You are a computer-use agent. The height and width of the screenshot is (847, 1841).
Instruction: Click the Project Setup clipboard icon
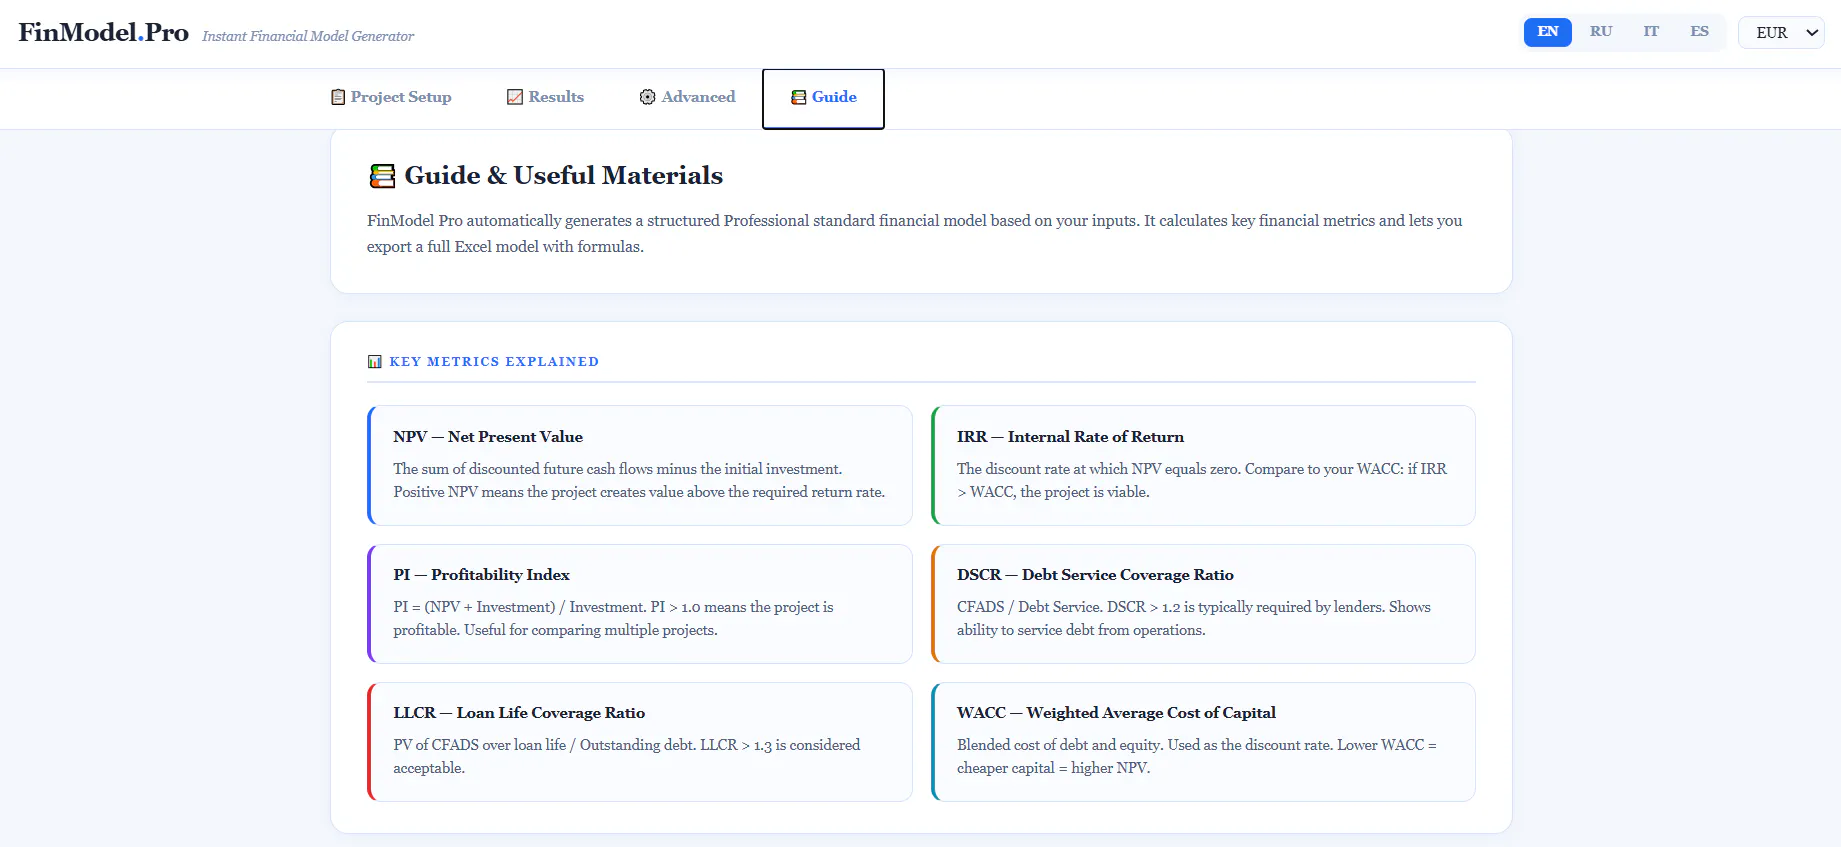pos(338,97)
